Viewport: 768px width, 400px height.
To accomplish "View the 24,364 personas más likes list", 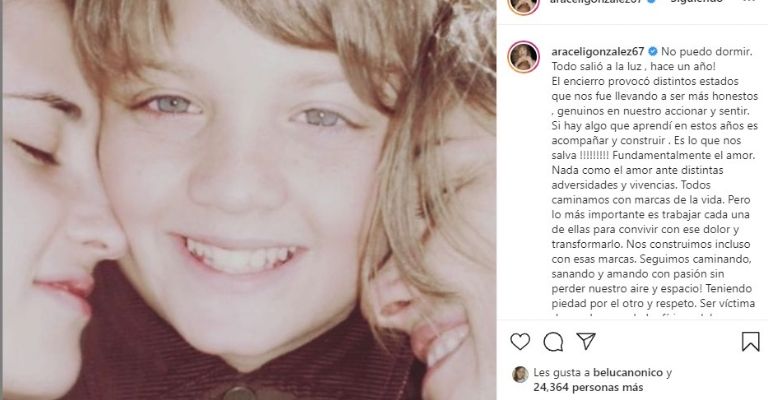I will click(x=588, y=388).
